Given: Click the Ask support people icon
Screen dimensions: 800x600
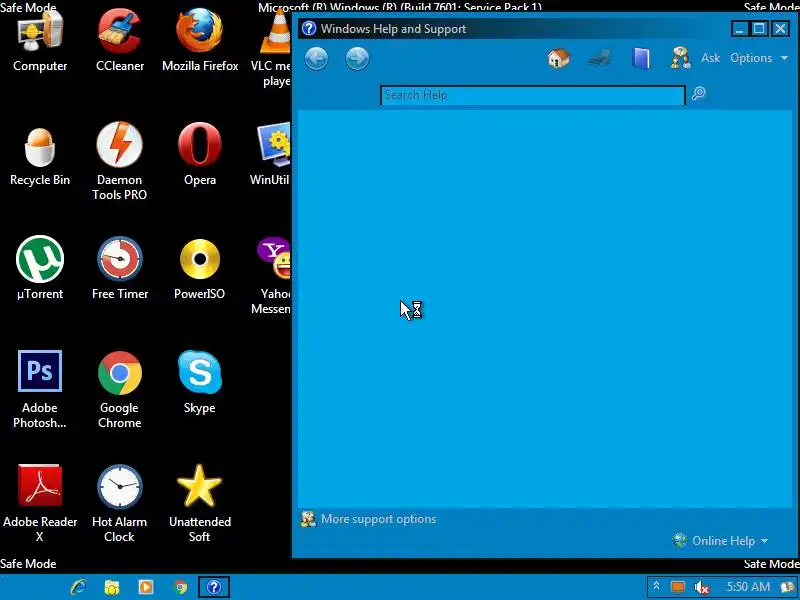Looking at the screenshot, I should (680, 58).
